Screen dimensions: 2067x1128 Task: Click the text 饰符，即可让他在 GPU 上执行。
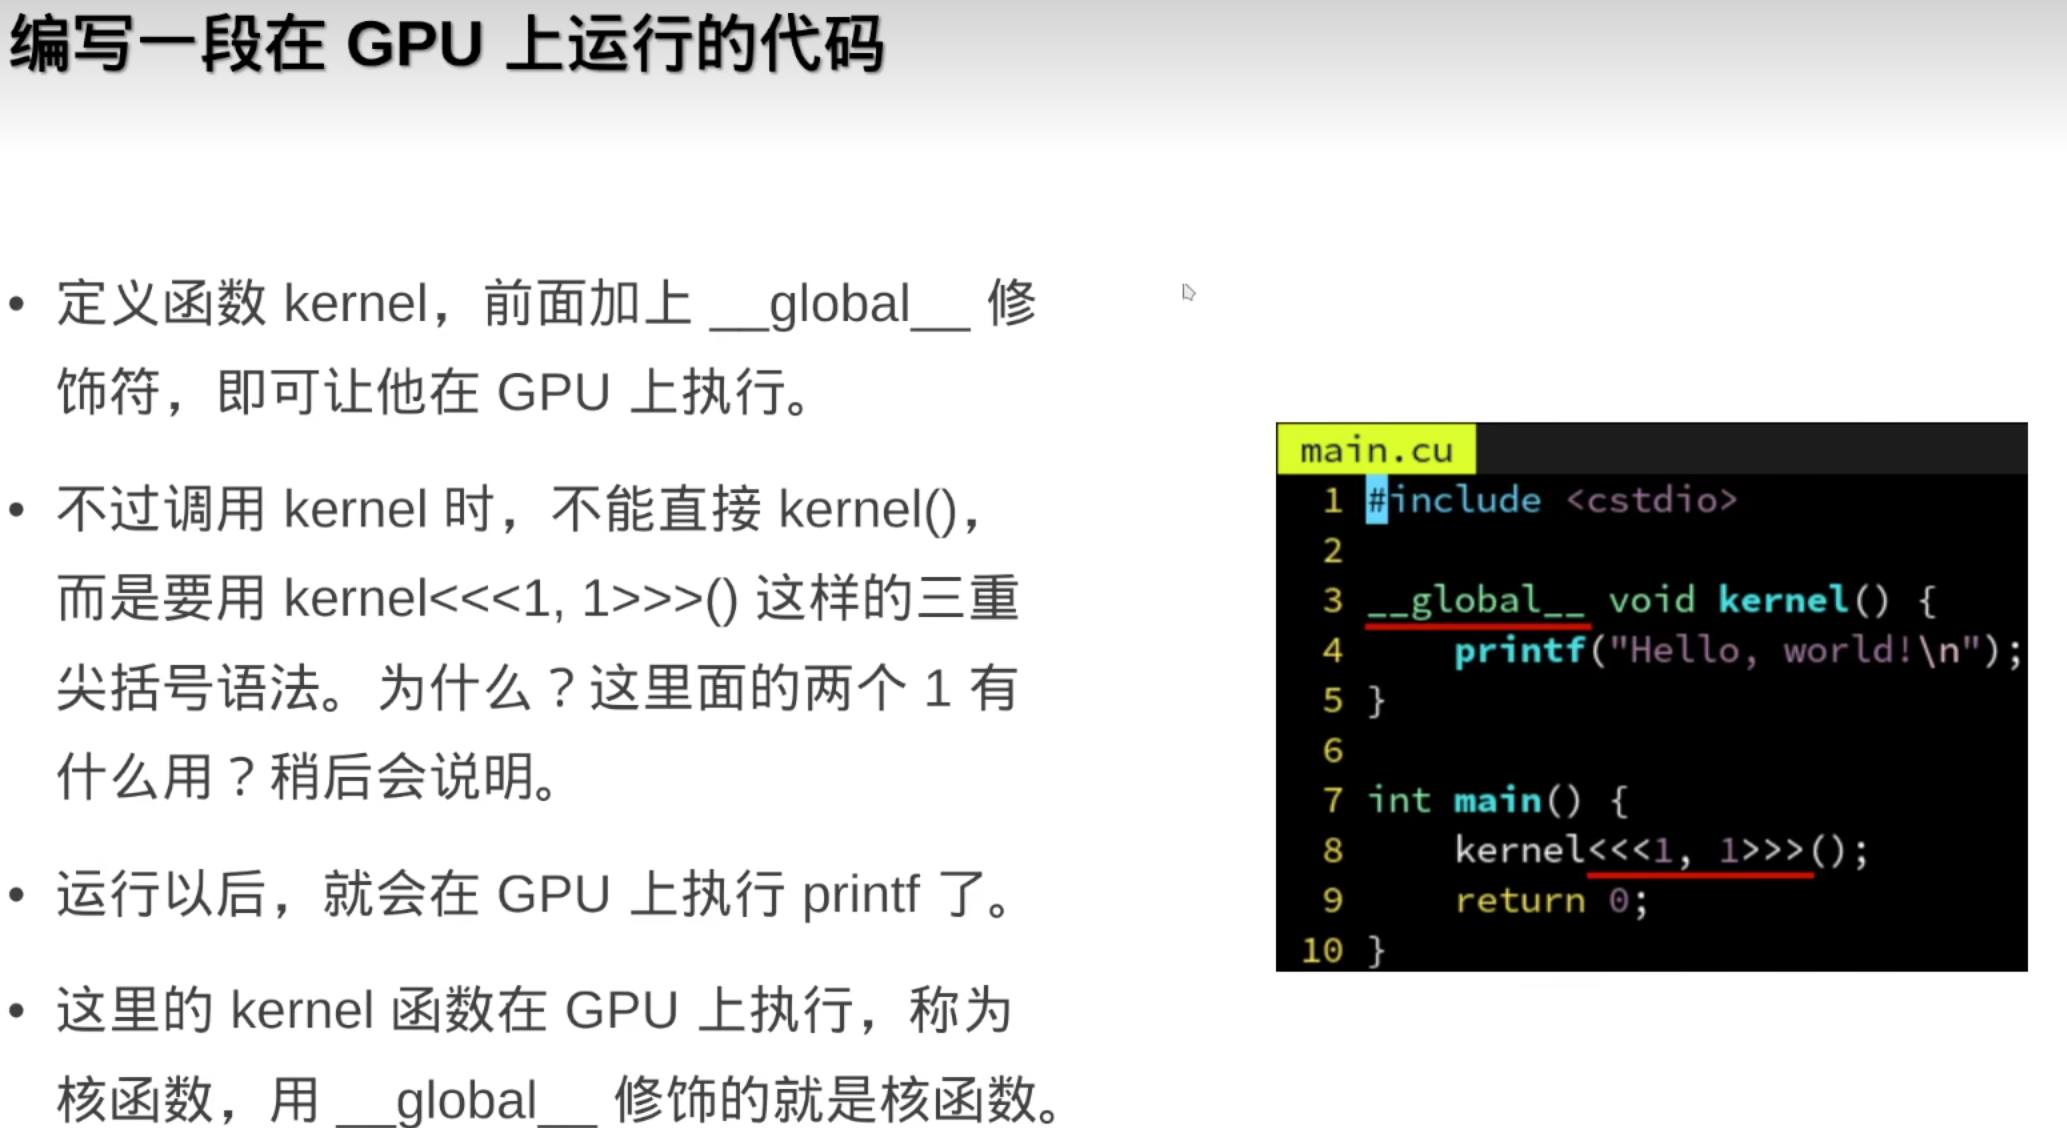(435, 391)
